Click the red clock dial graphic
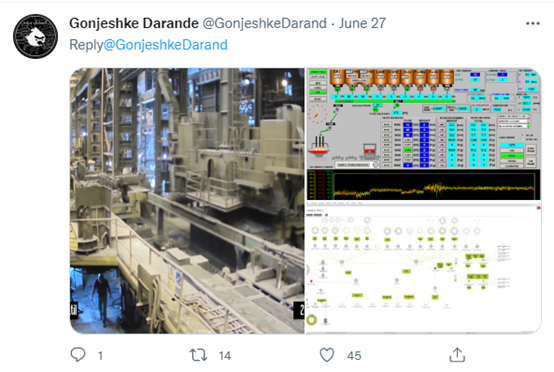The width and height of the screenshot is (554, 372). 317,114
